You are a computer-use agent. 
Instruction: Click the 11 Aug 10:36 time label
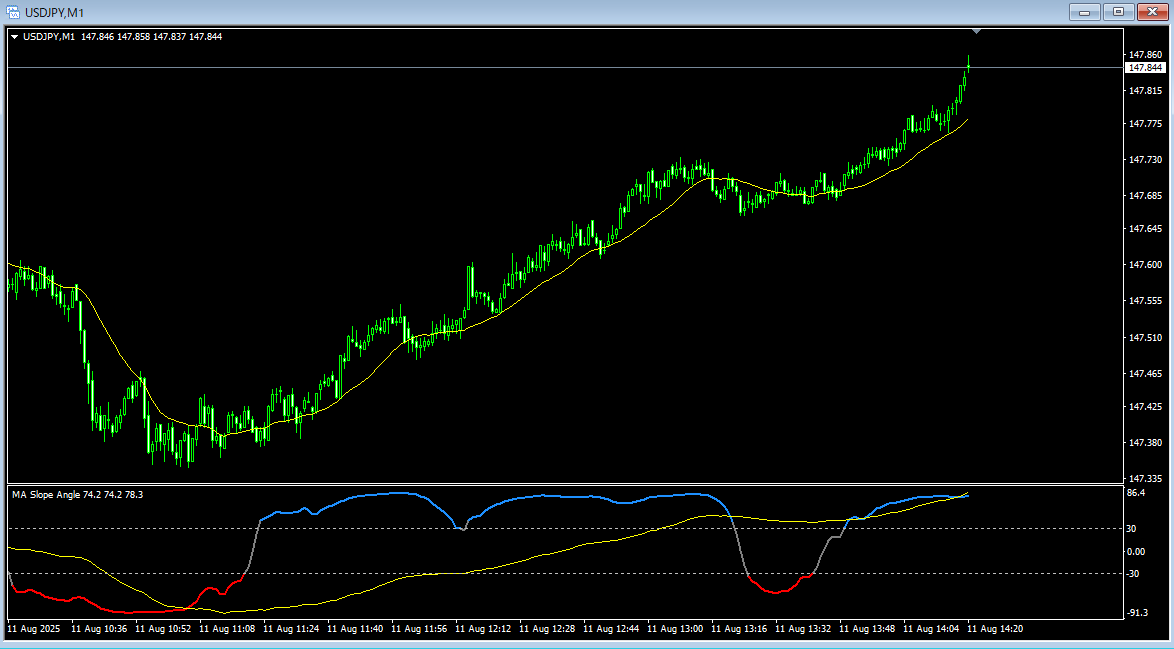click(99, 630)
